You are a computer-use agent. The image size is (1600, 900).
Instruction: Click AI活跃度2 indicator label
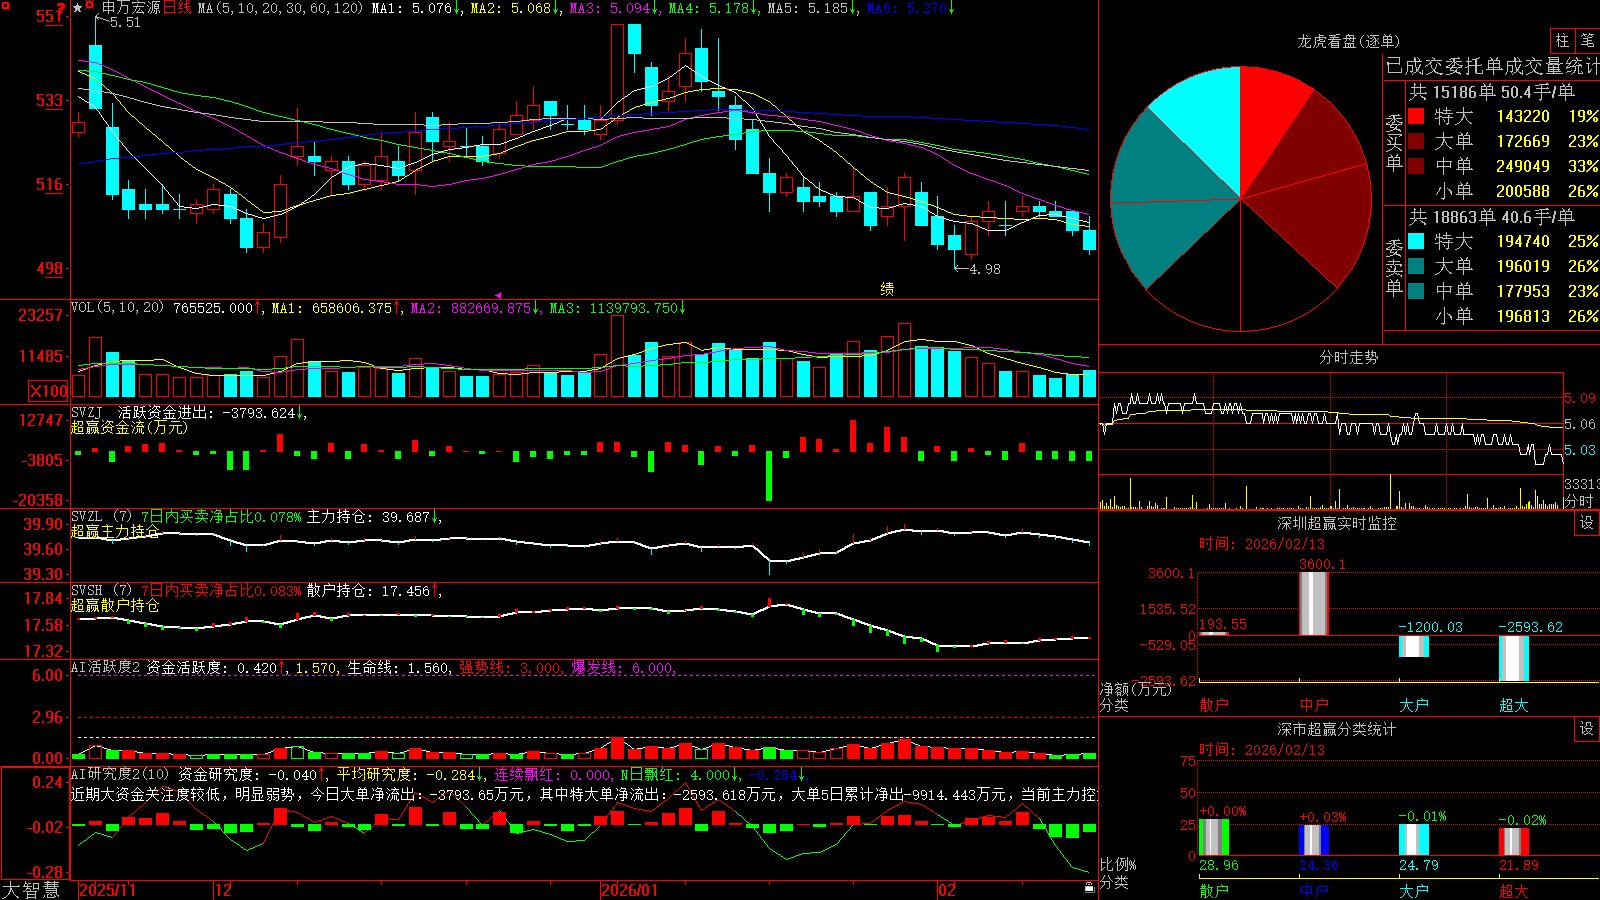tap(105, 667)
